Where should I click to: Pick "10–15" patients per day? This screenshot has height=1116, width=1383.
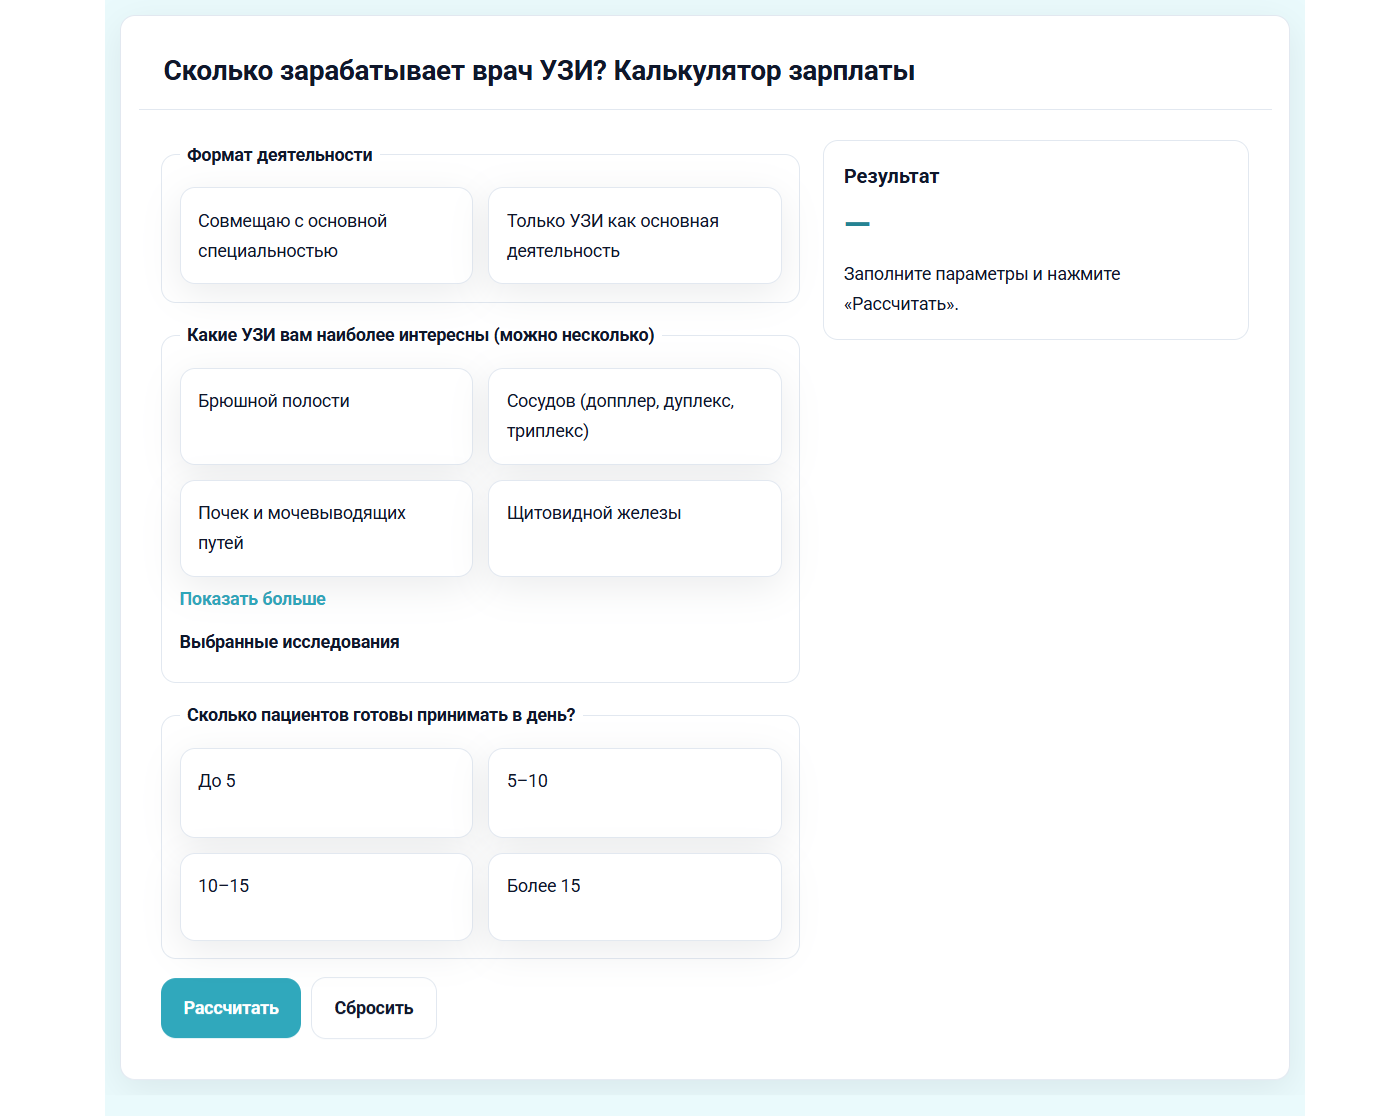[x=326, y=896]
